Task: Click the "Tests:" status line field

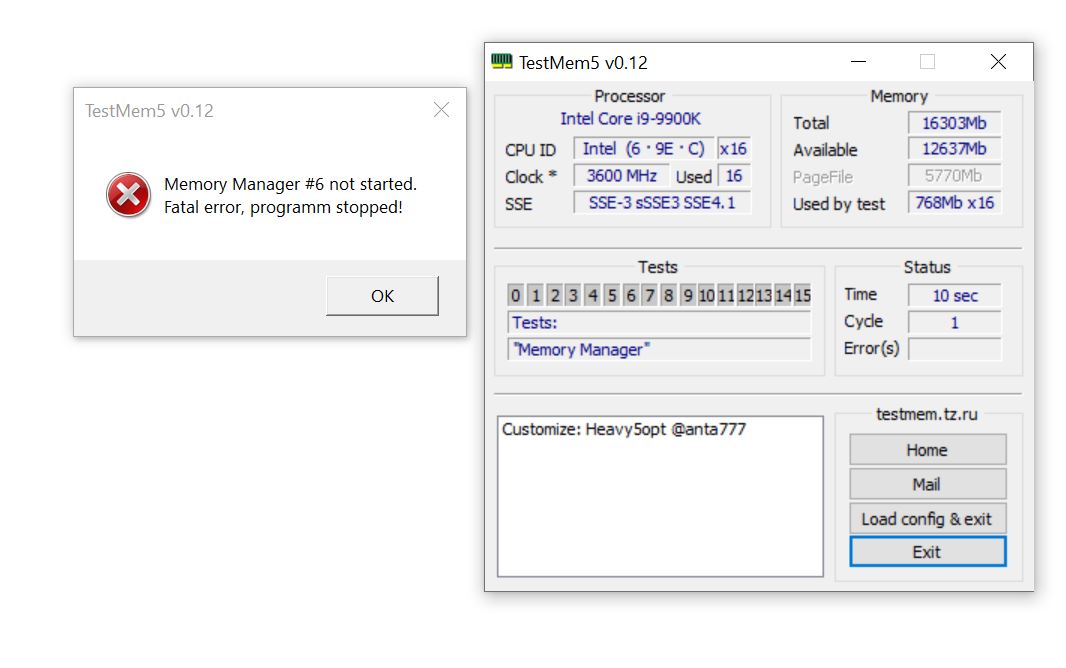Action: (659, 322)
